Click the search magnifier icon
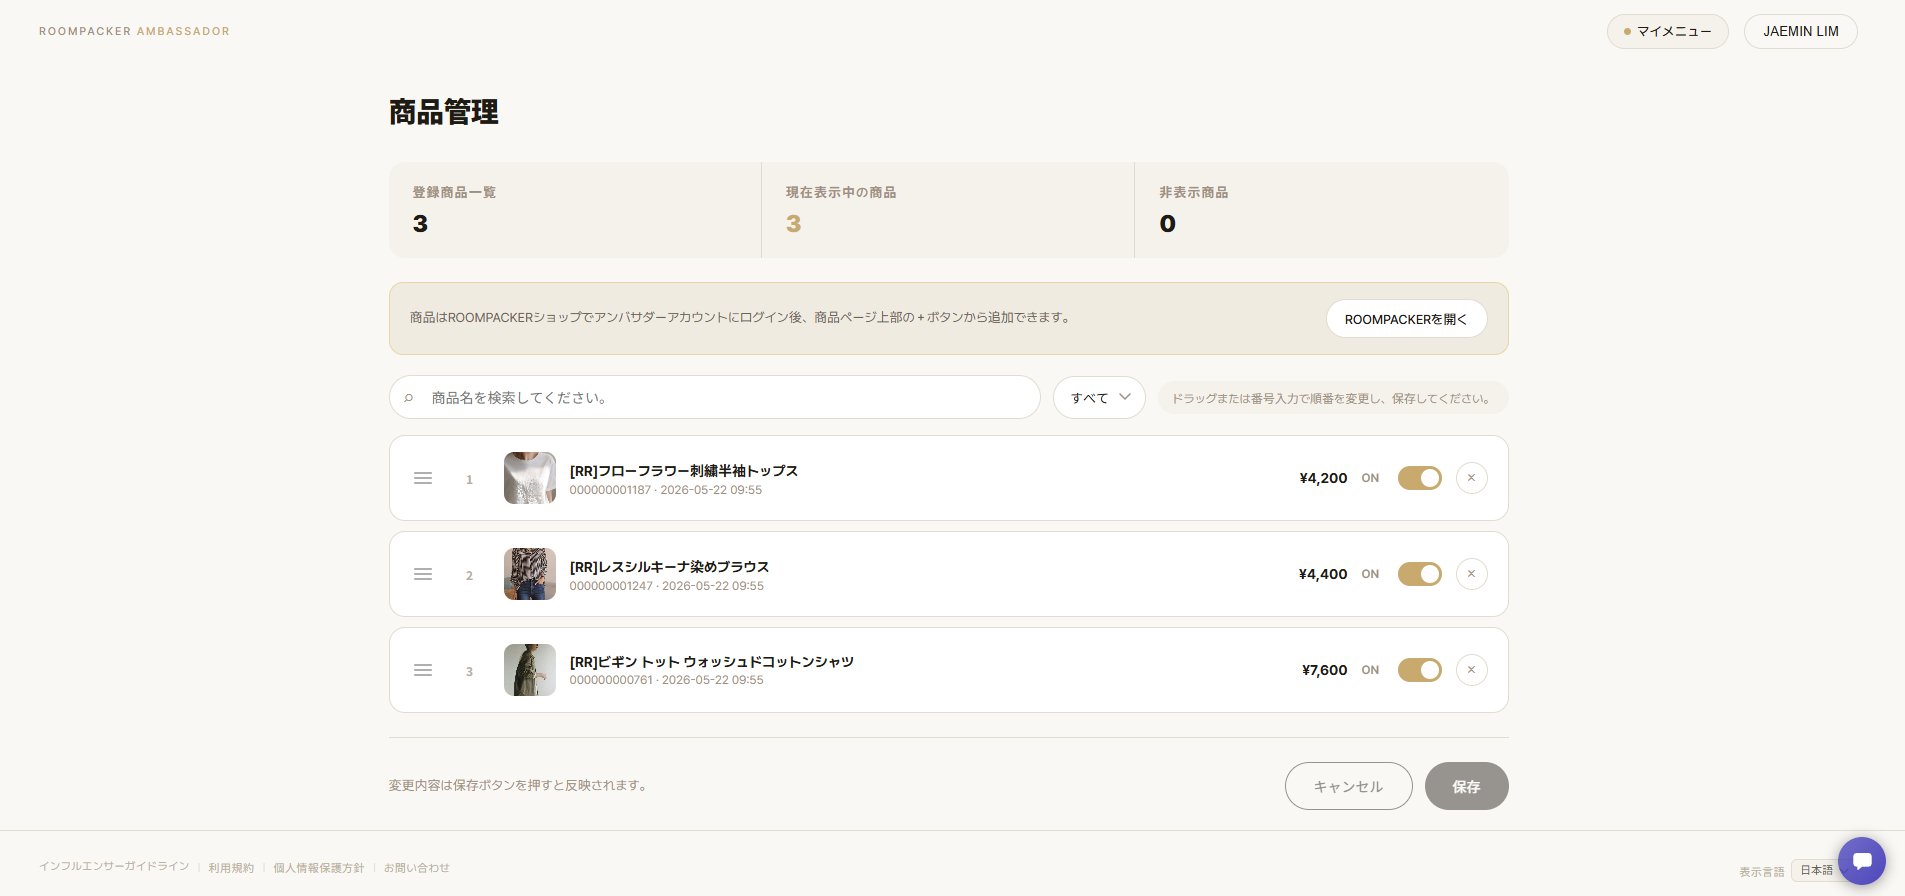The width and height of the screenshot is (1905, 896). coord(409,398)
